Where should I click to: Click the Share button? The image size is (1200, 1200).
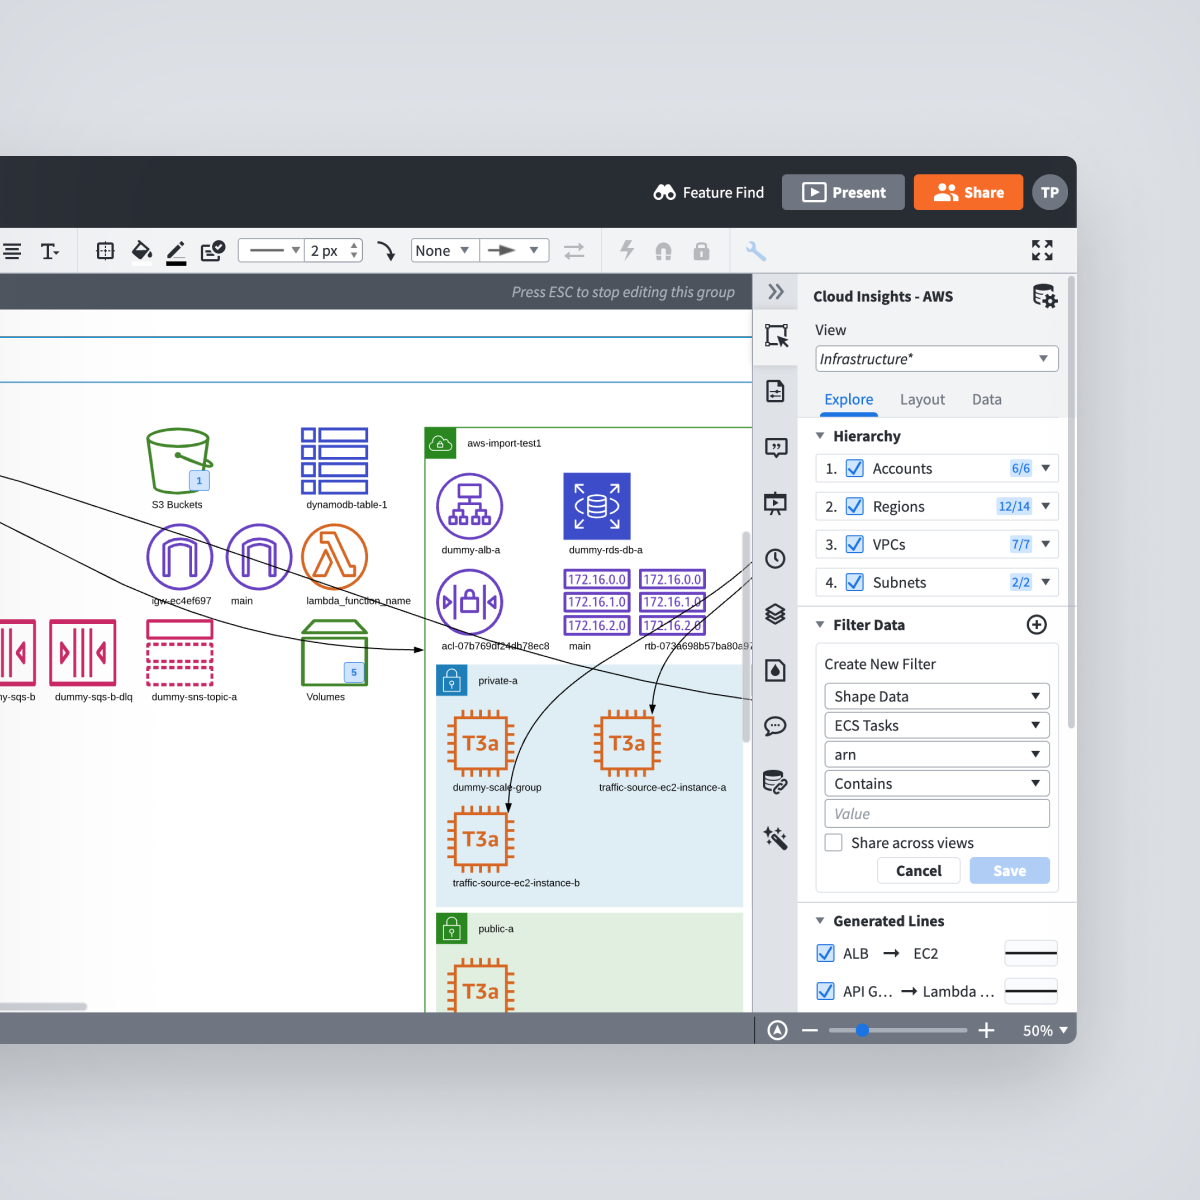tap(968, 192)
